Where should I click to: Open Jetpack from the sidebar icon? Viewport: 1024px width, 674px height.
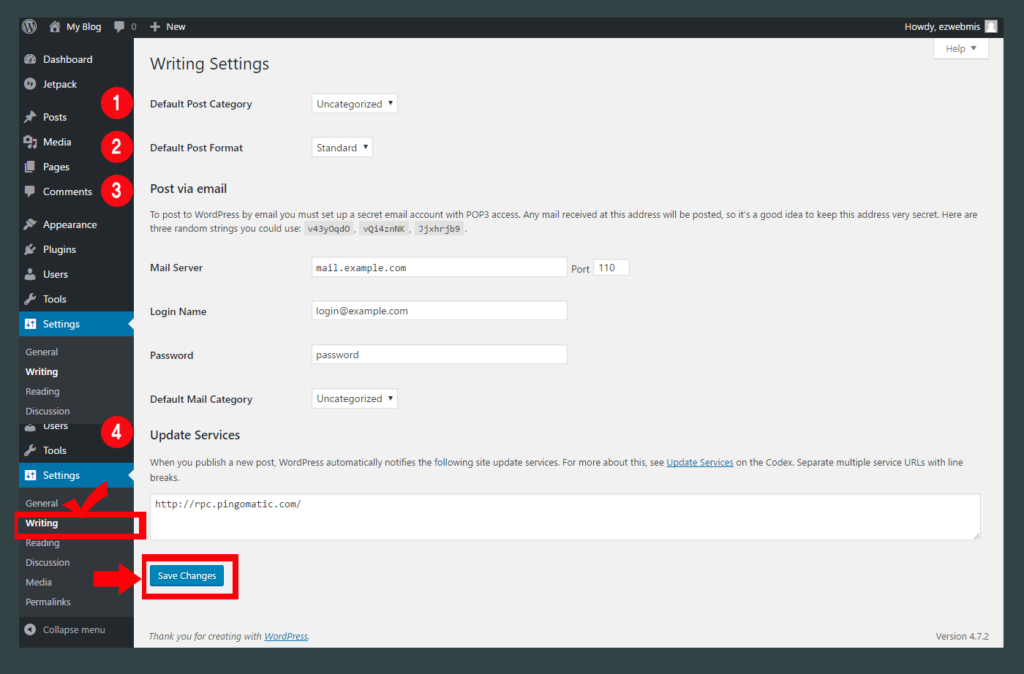(x=30, y=84)
